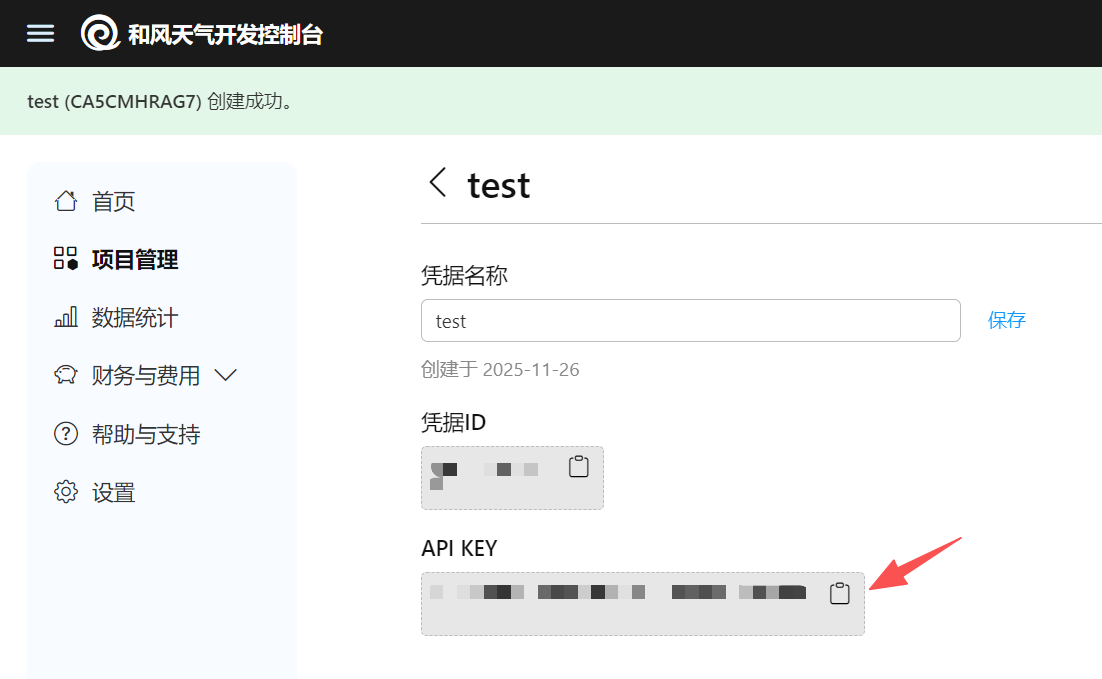Click the masked 凭据ID value box
1102x679 pixels.
(512, 478)
